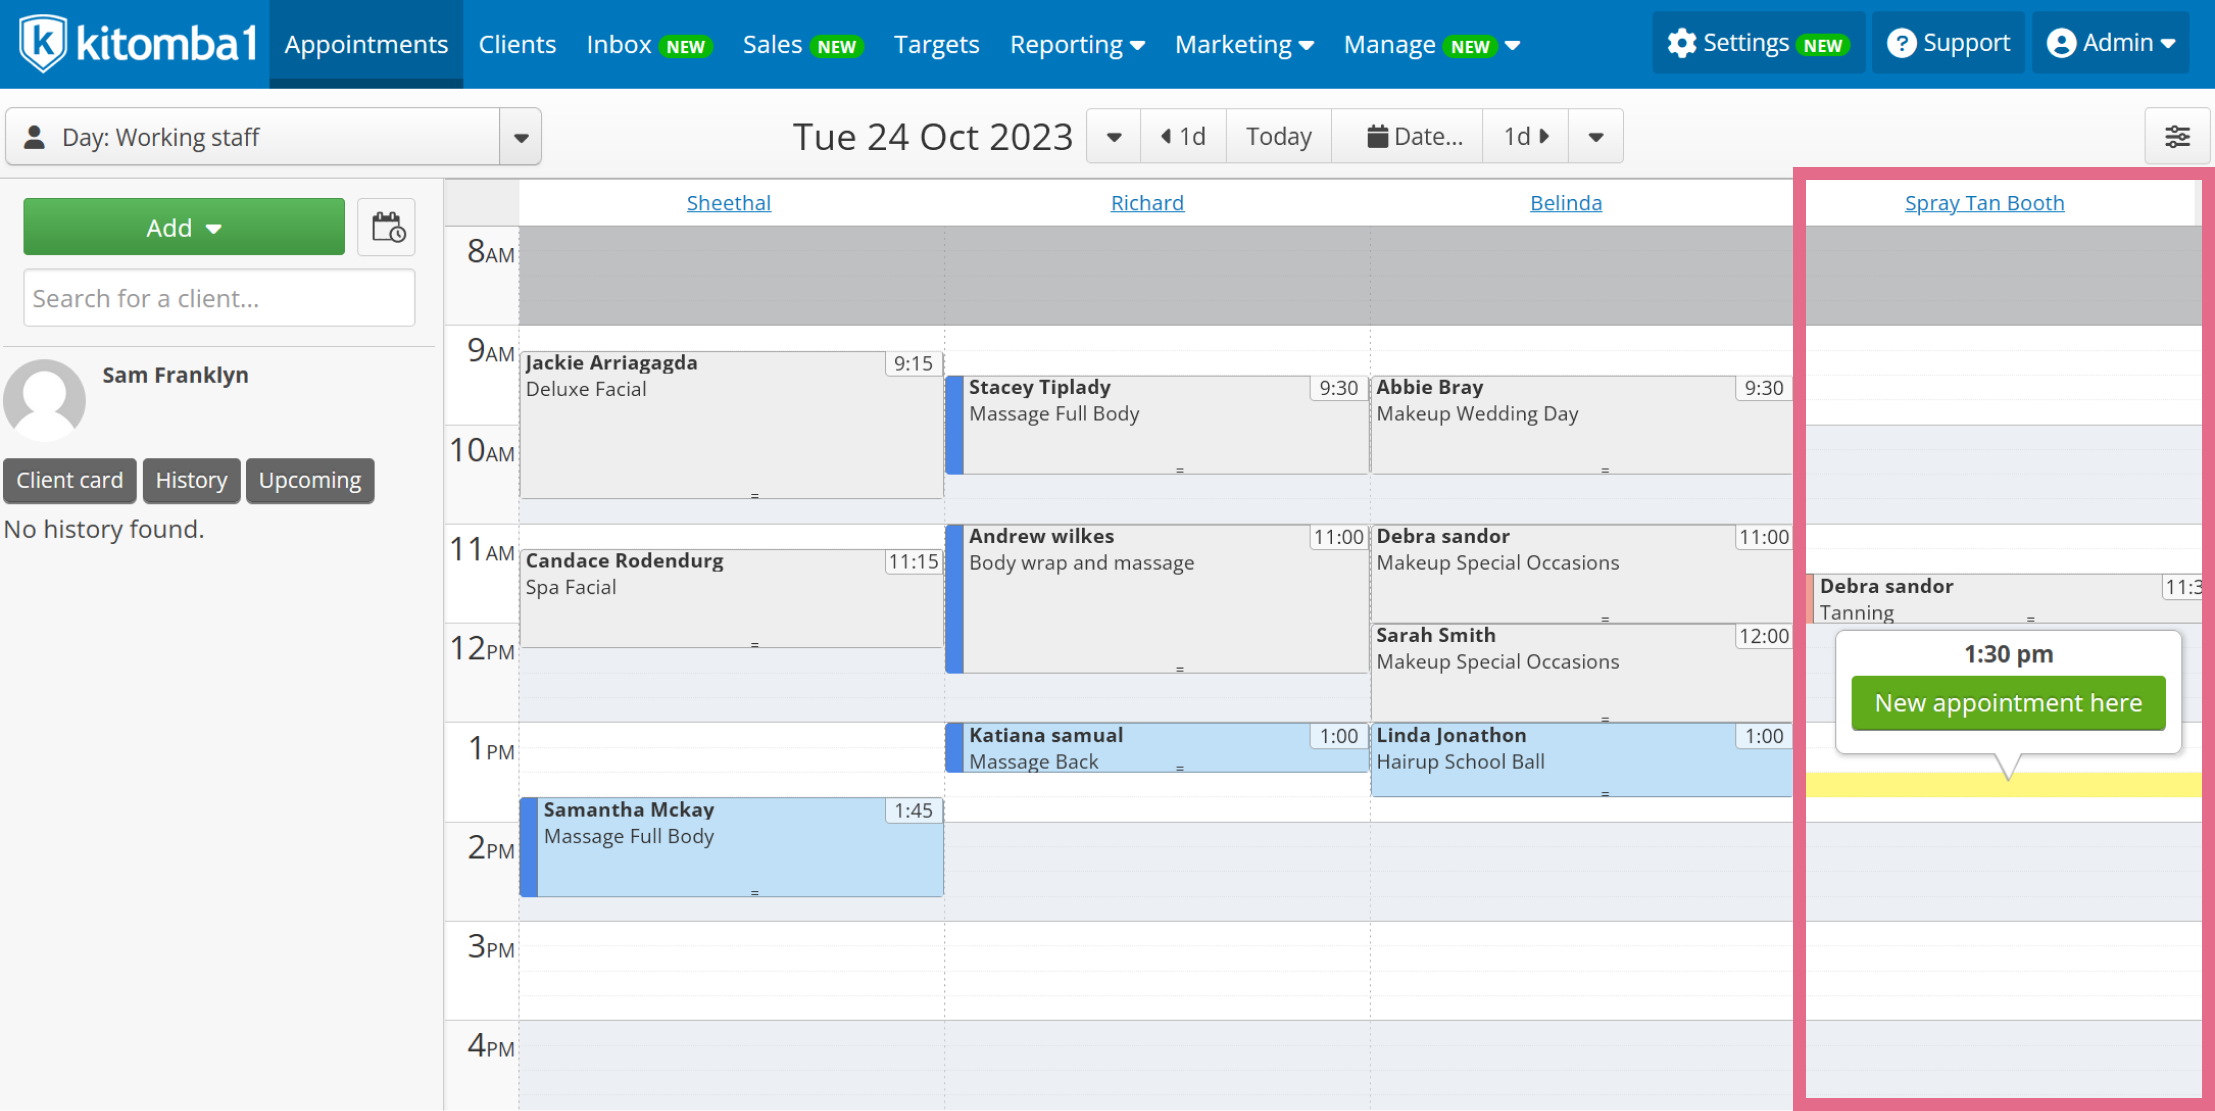2215x1111 pixels.
Task: Click the Search for a client field
Action: [219, 298]
